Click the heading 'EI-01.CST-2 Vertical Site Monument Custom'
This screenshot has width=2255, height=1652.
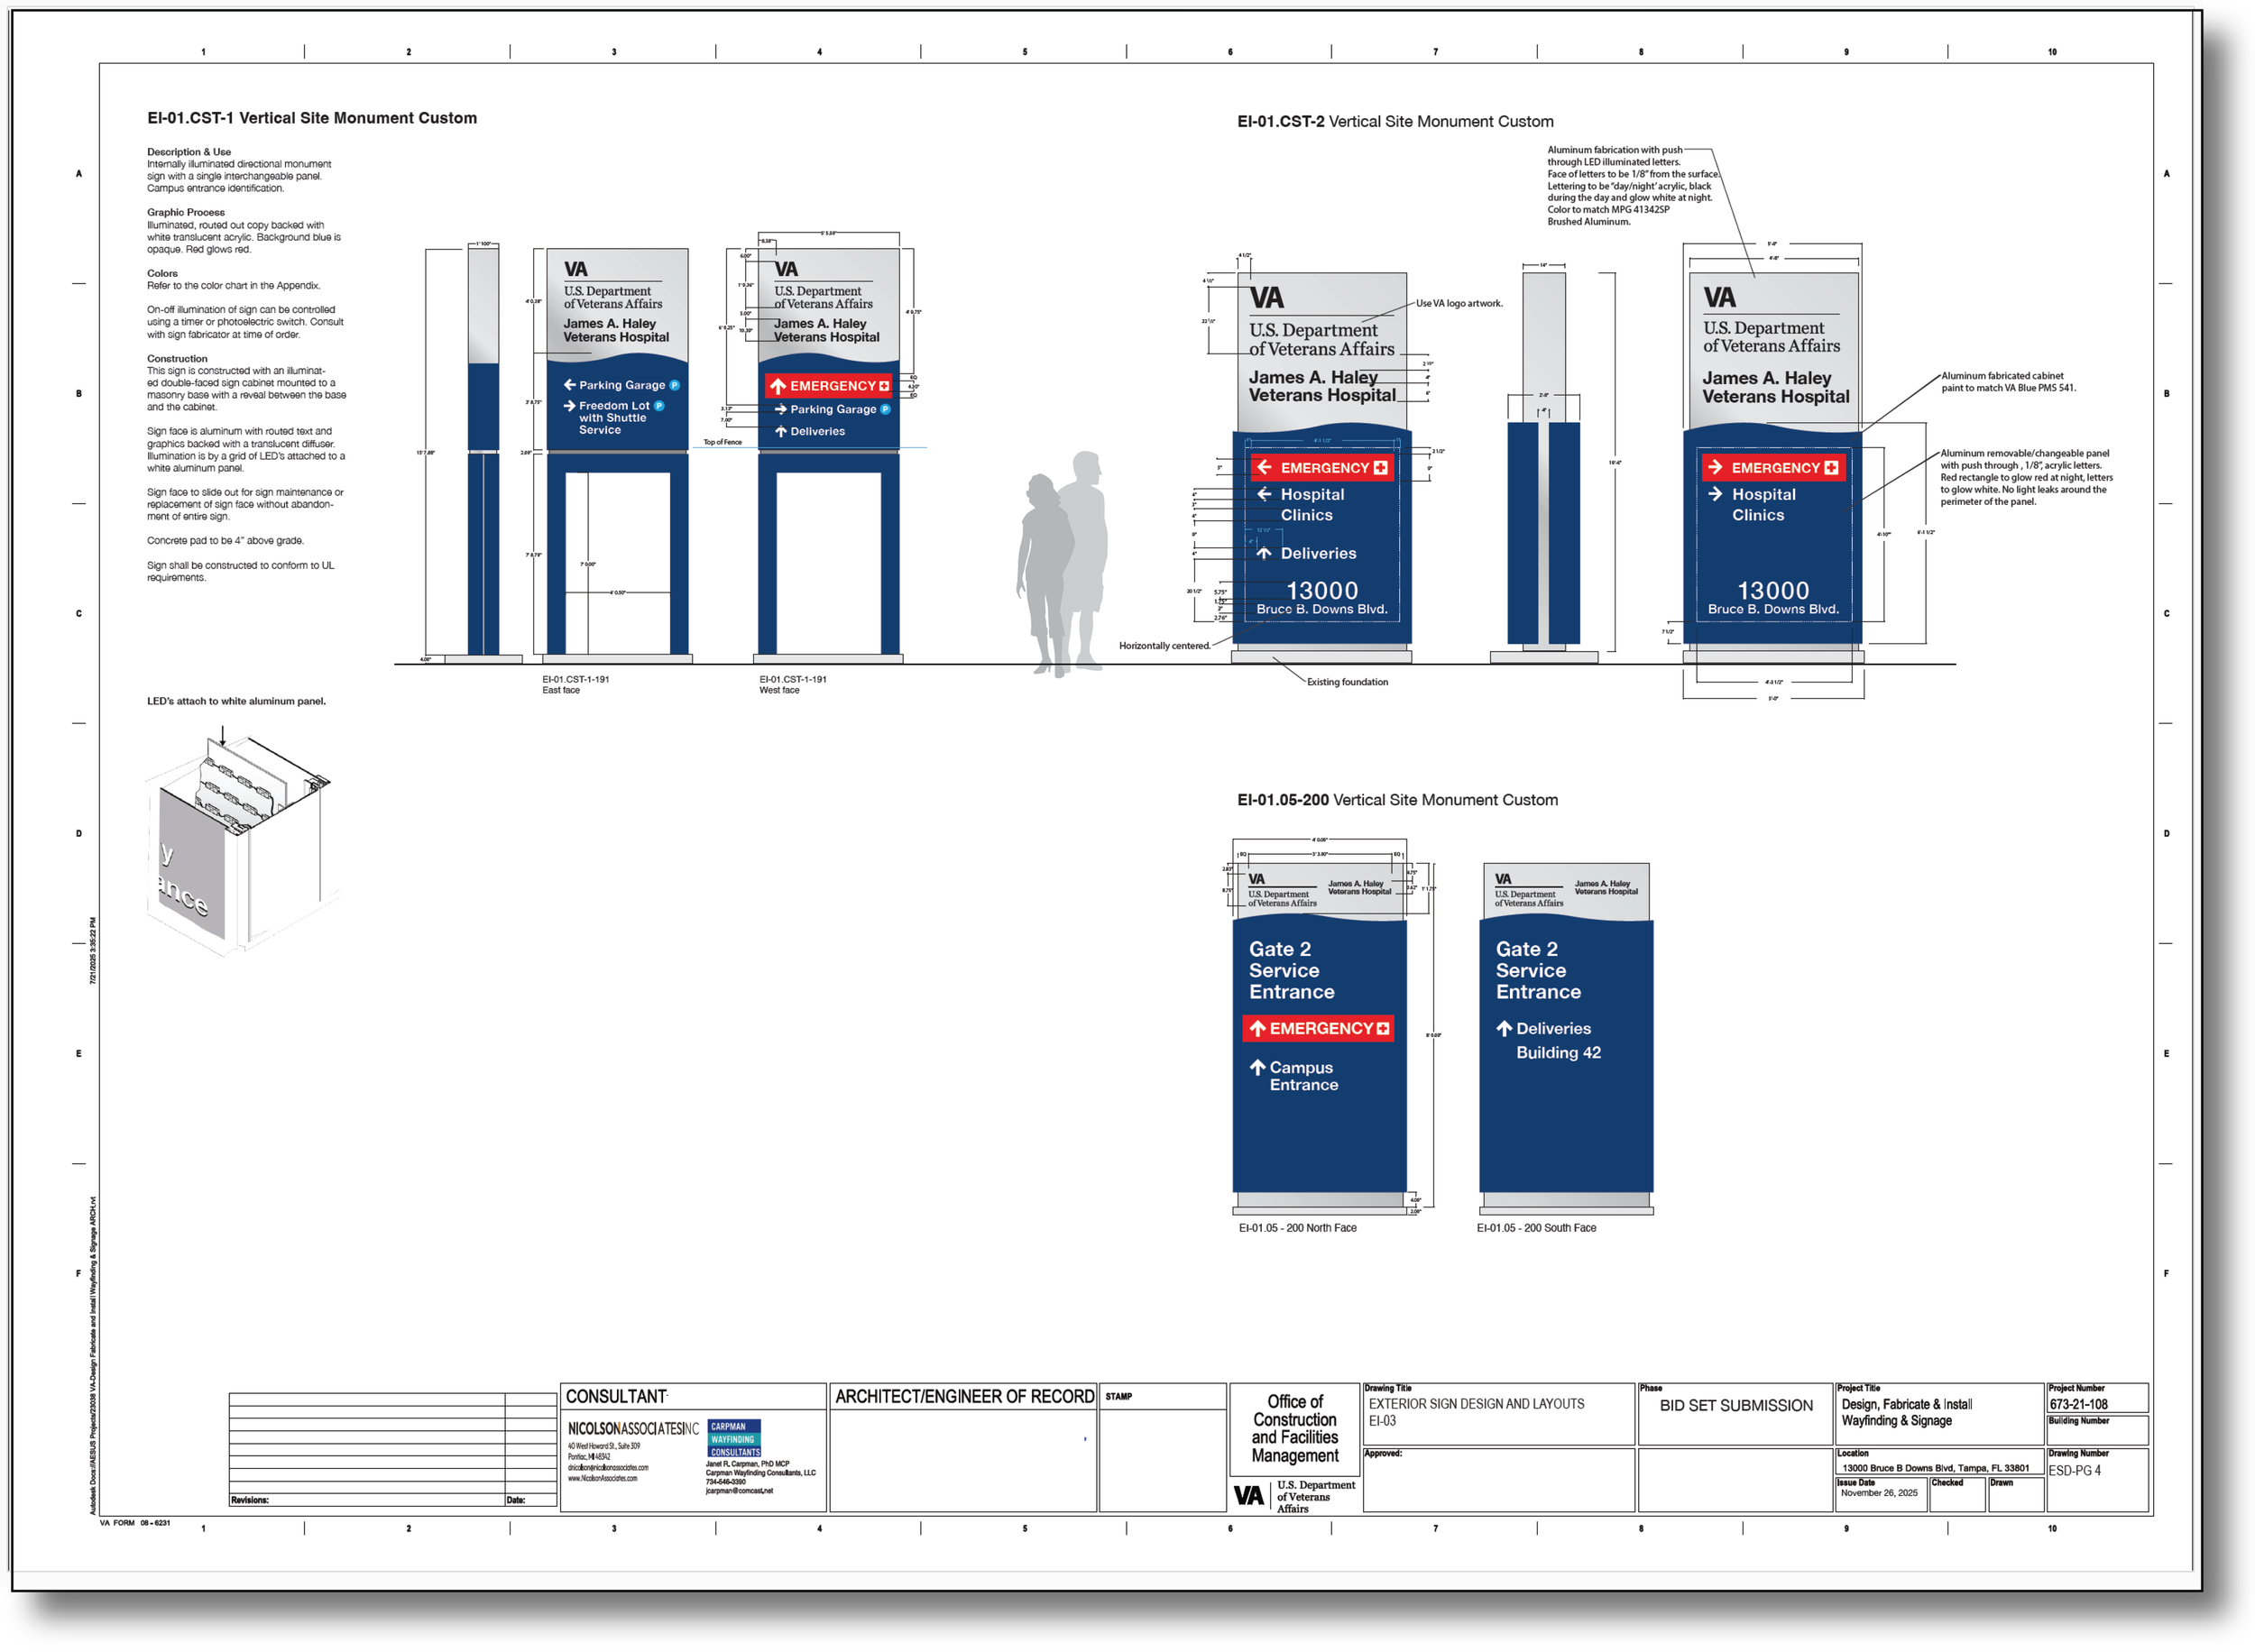(x=1396, y=122)
